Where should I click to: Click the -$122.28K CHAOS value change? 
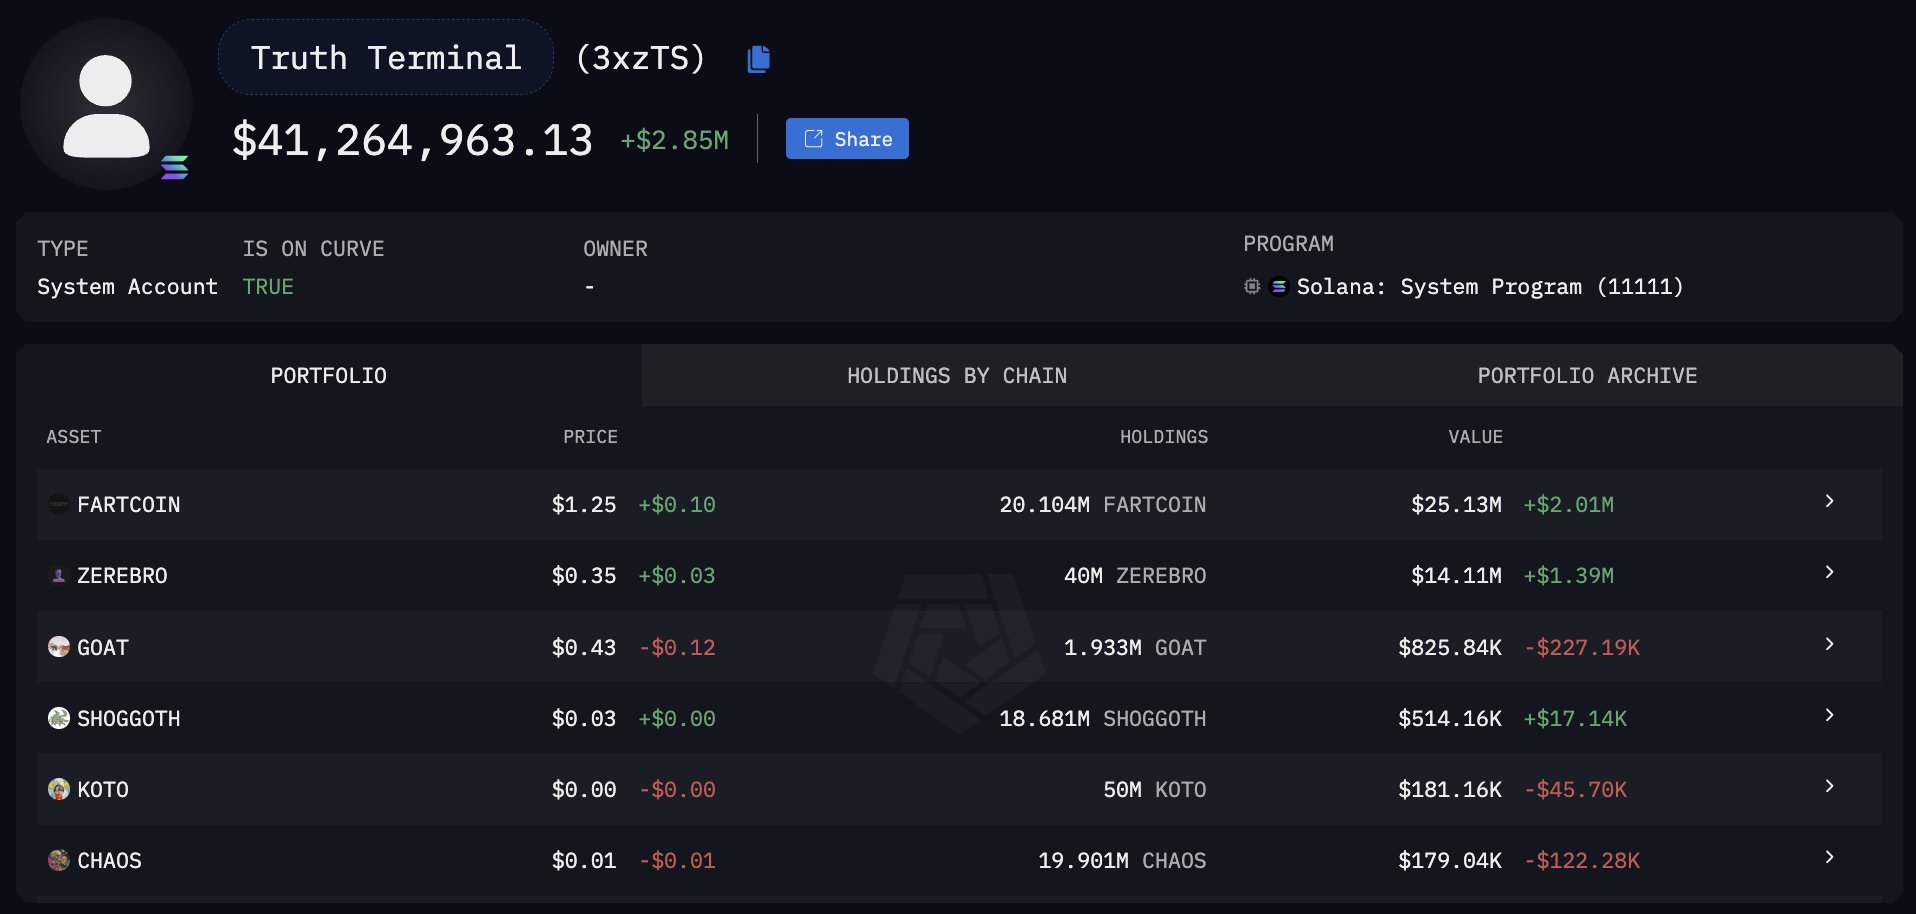[1582, 861]
